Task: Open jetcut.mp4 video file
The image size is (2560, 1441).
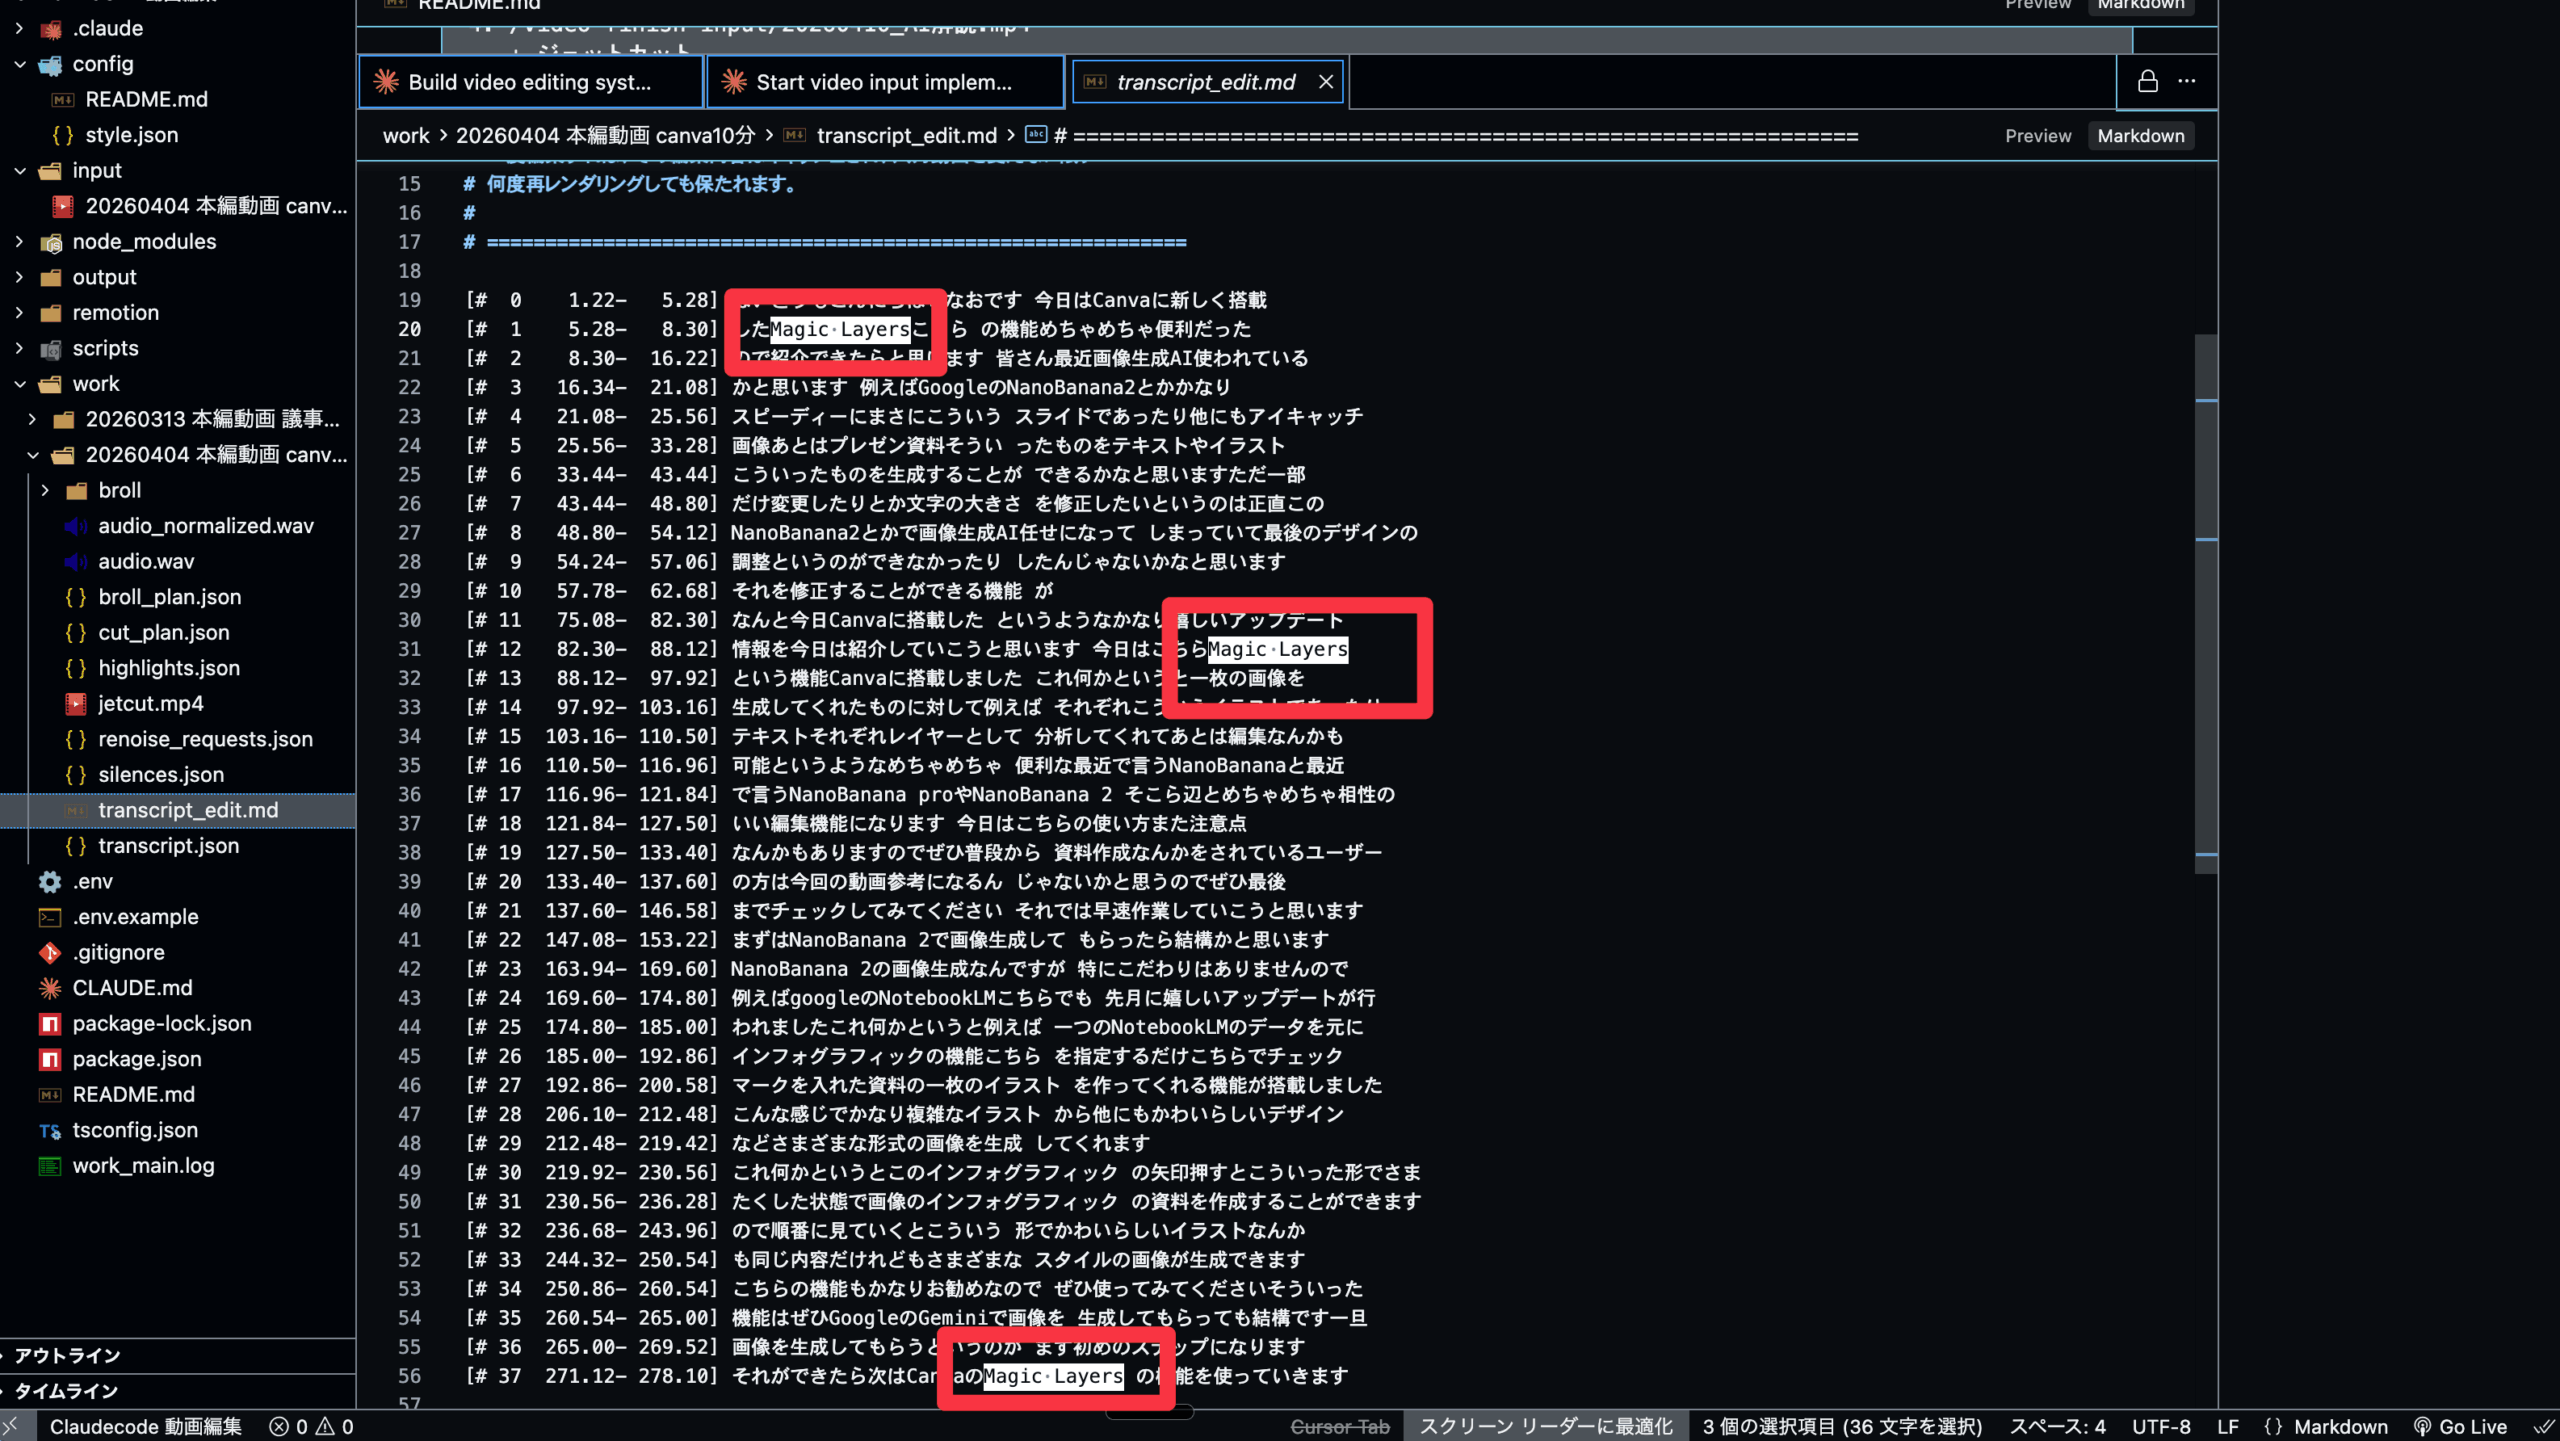Action: click(x=150, y=703)
